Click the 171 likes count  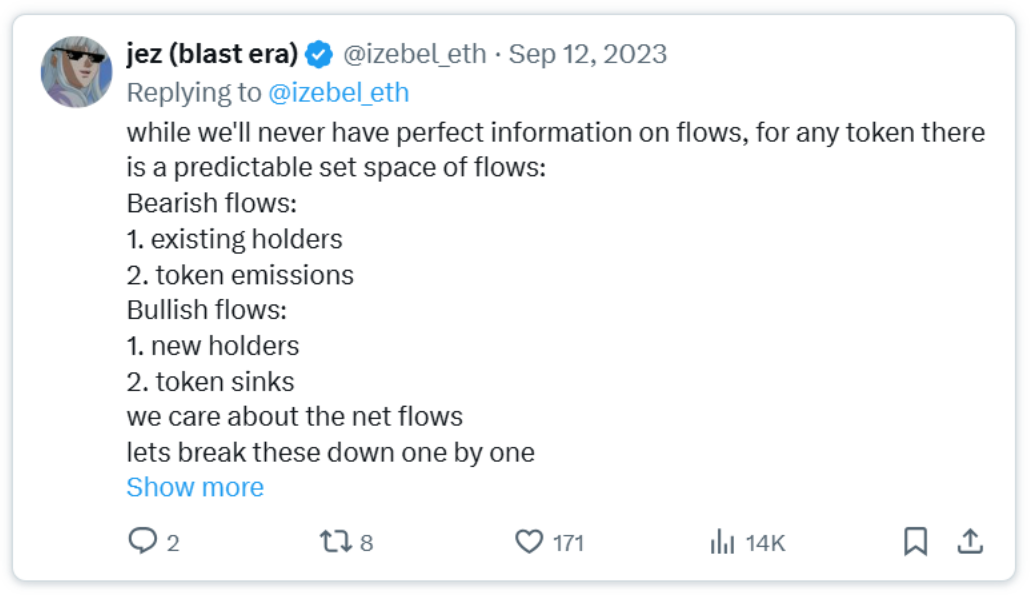pyautogui.click(x=569, y=543)
